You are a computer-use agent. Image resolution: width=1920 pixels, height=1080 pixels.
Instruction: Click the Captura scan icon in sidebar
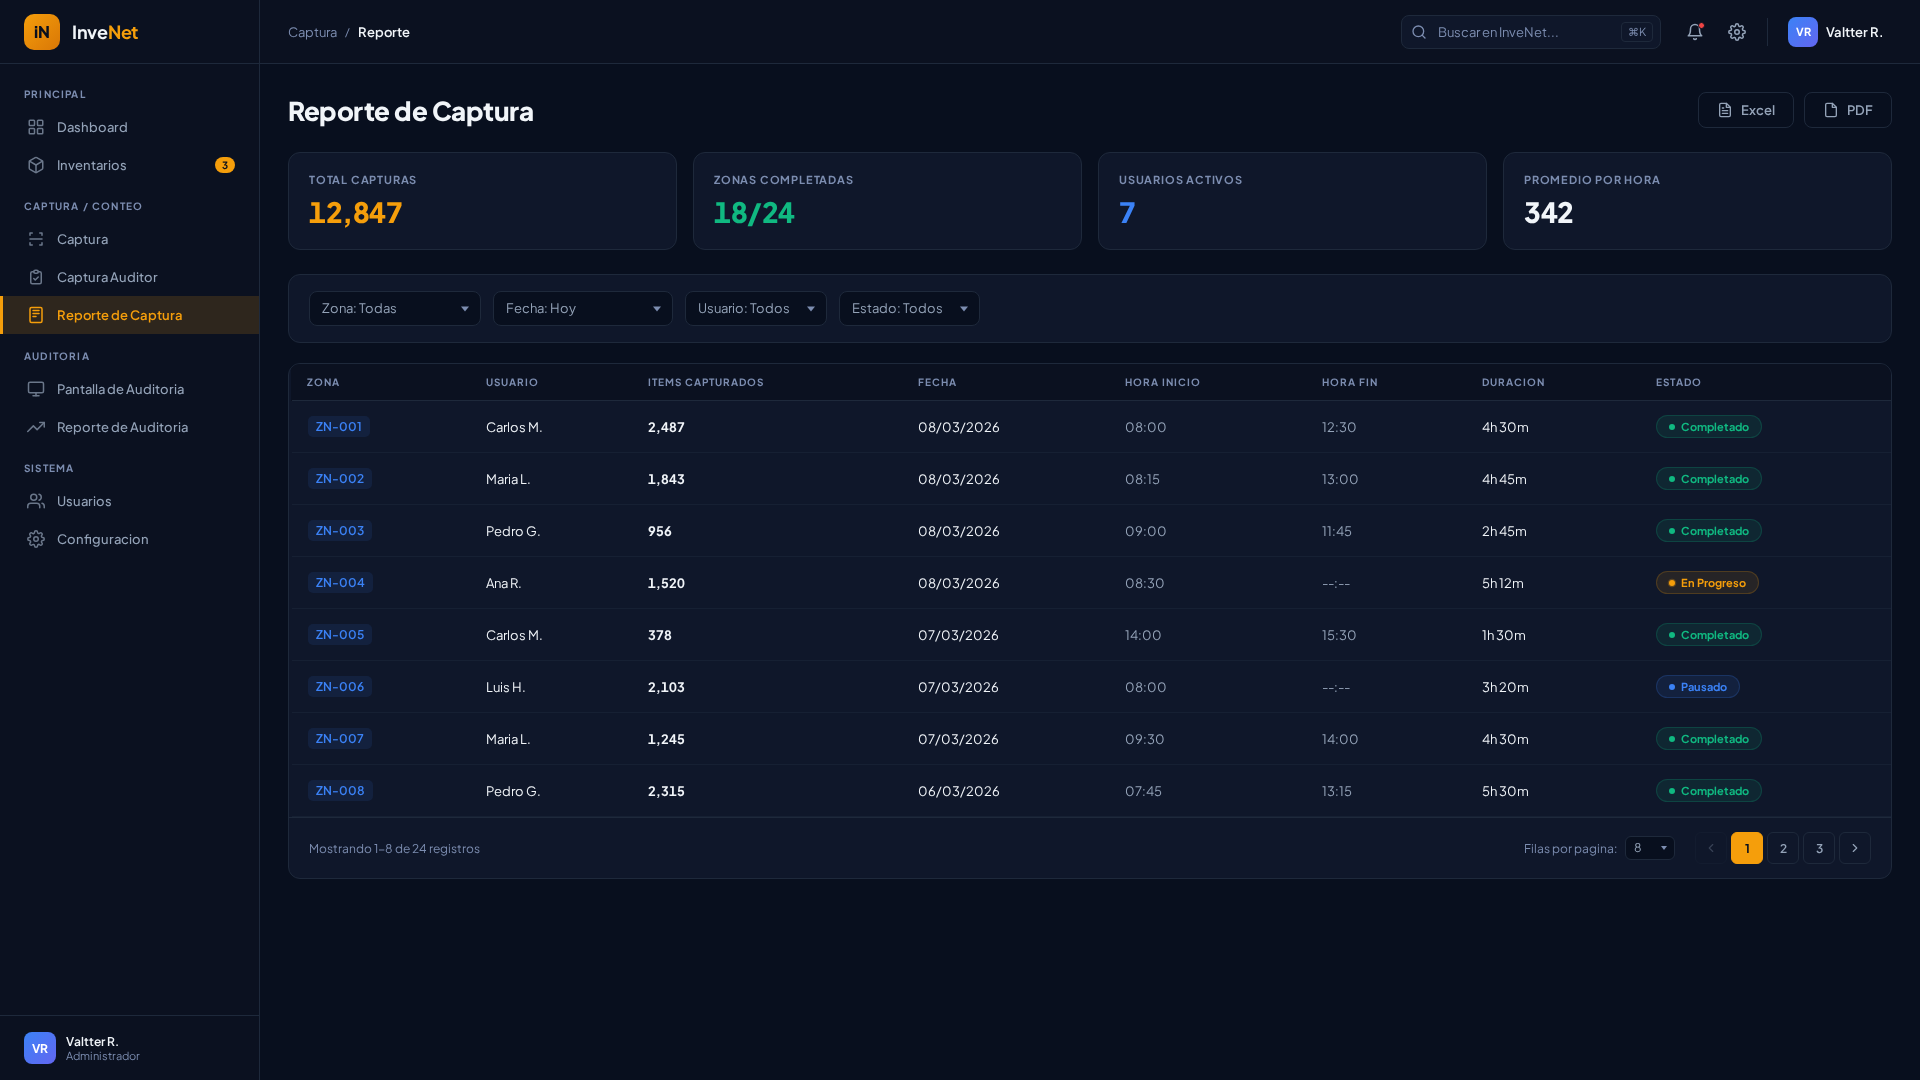36,239
